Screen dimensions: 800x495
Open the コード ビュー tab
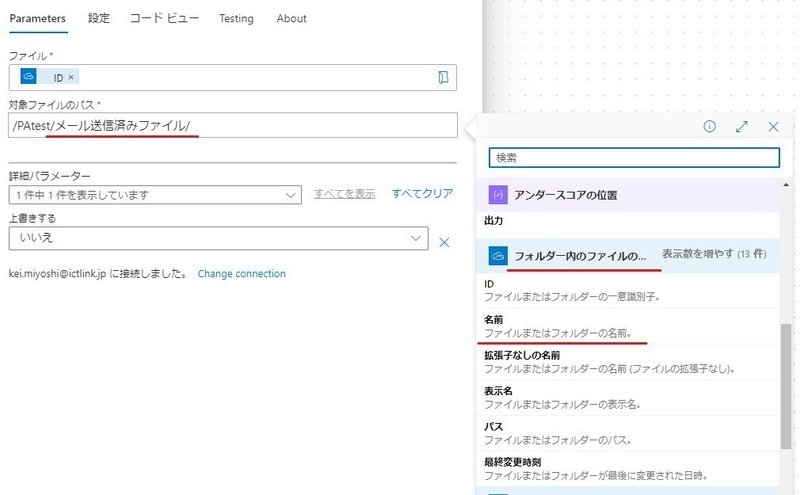[x=164, y=18]
